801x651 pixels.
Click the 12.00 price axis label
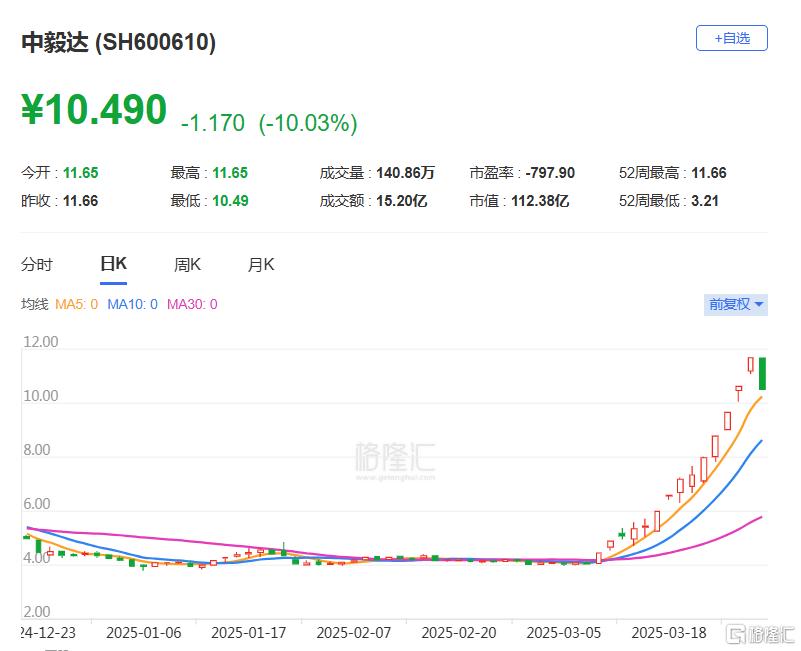(x=41, y=341)
